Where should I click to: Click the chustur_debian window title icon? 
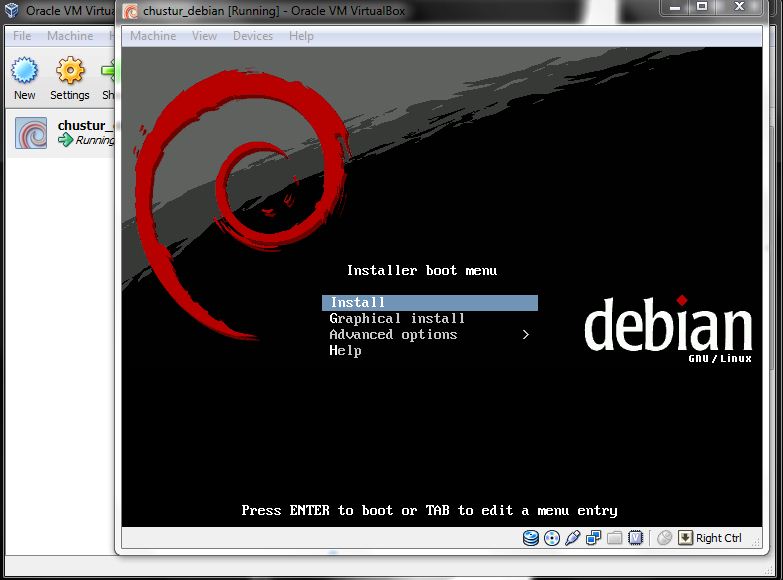[130, 11]
